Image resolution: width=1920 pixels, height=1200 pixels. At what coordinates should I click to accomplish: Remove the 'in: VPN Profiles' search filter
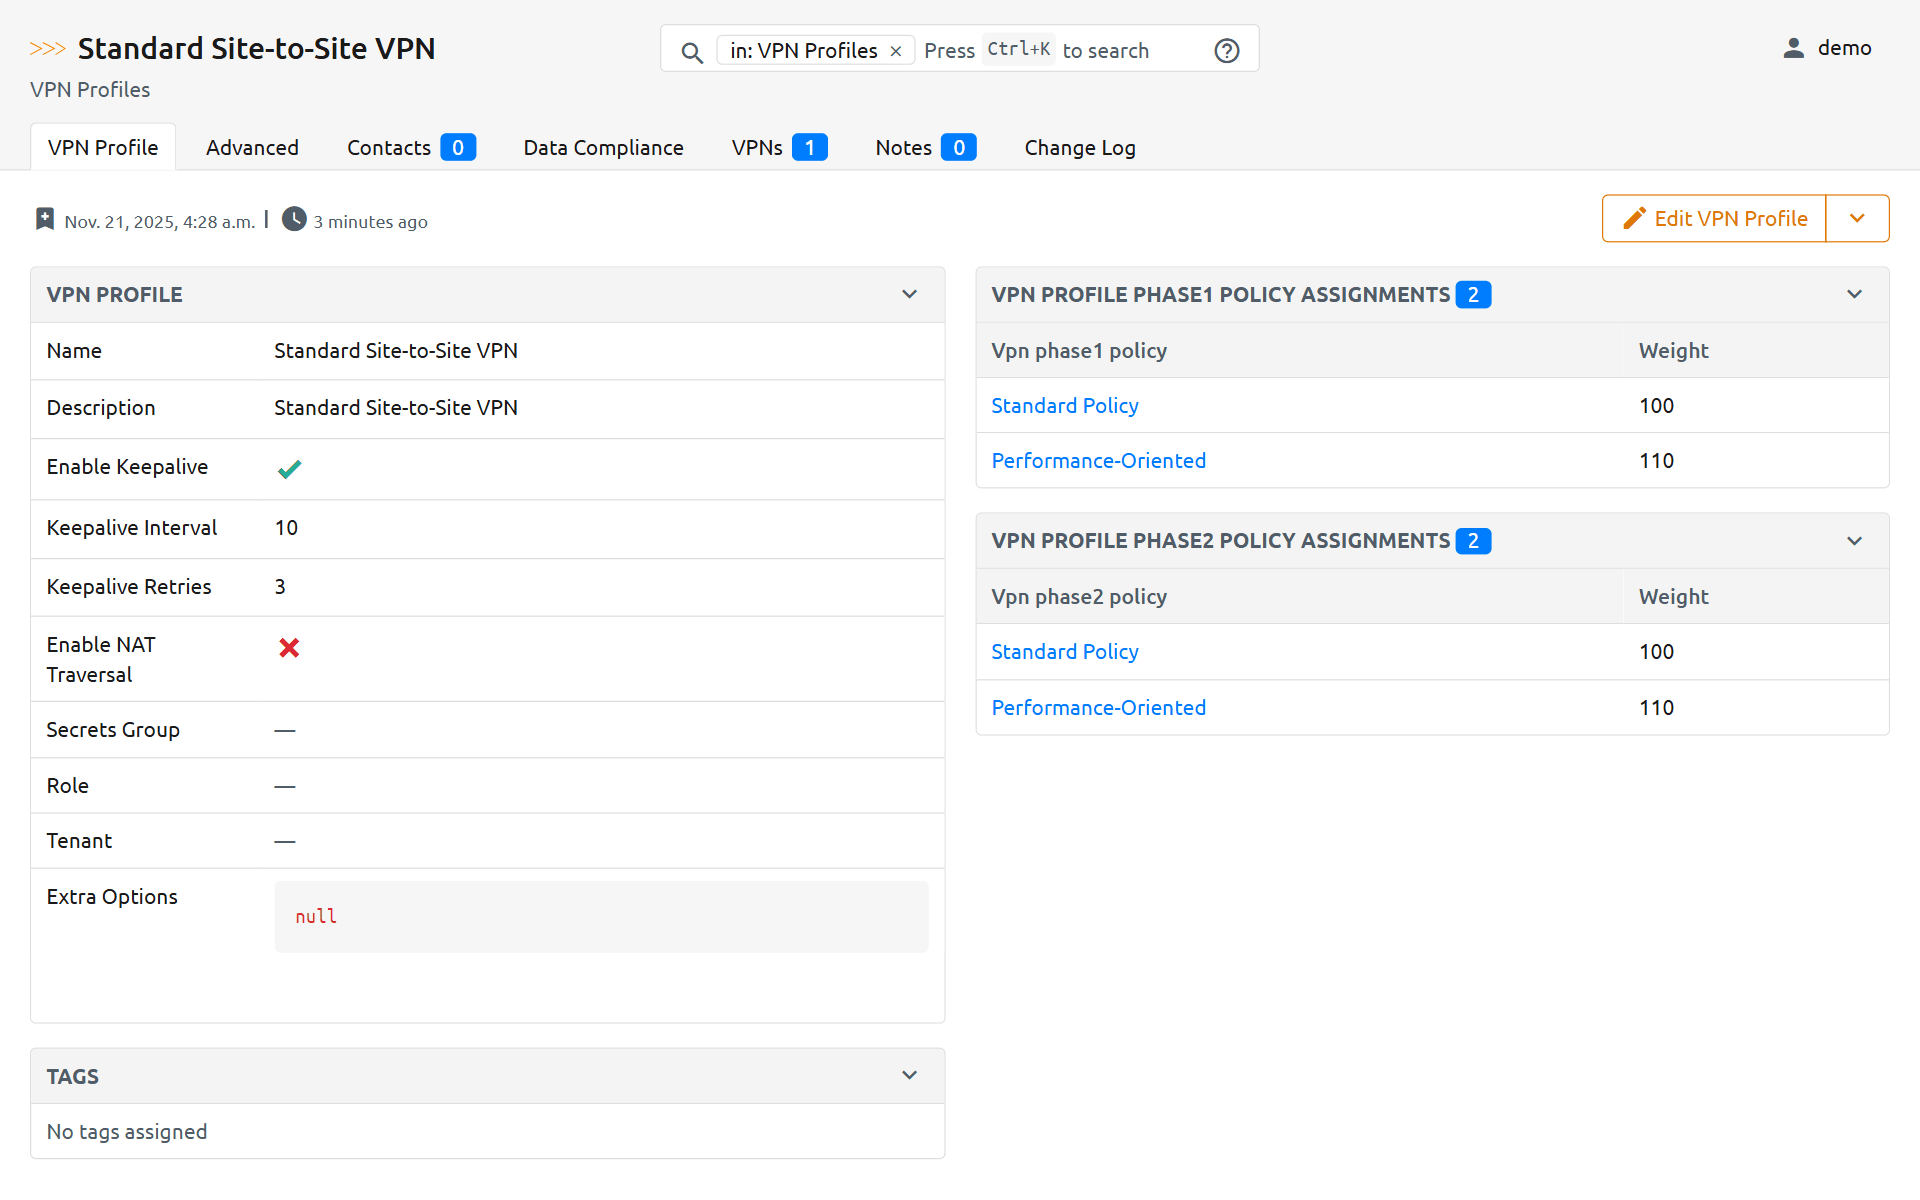[896, 51]
